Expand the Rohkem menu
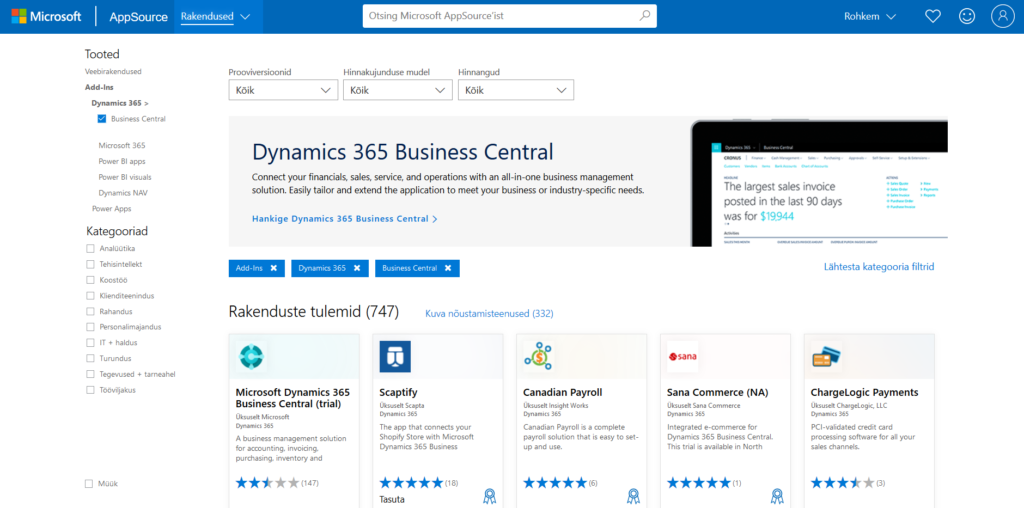 870,16
